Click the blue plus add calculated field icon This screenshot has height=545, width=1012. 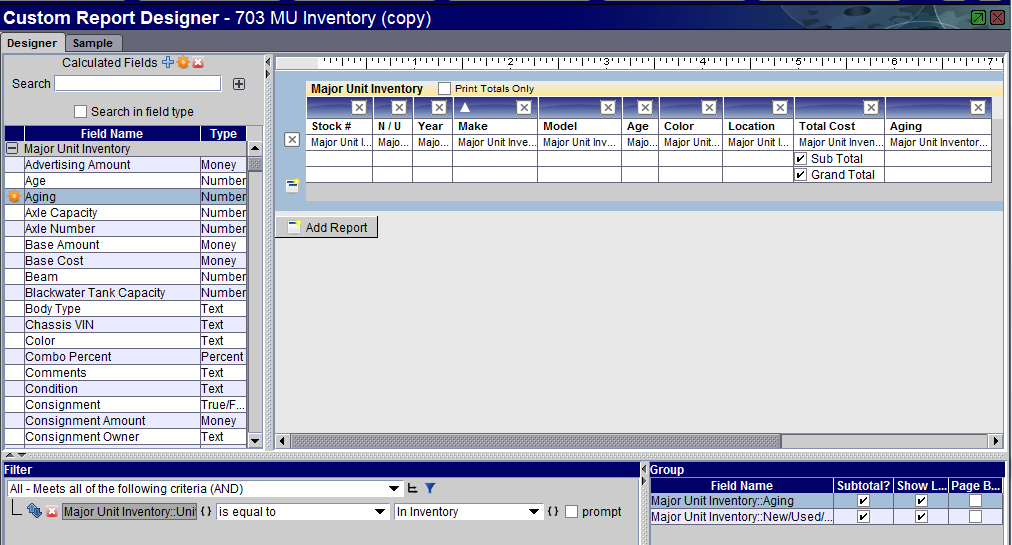[x=168, y=63]
